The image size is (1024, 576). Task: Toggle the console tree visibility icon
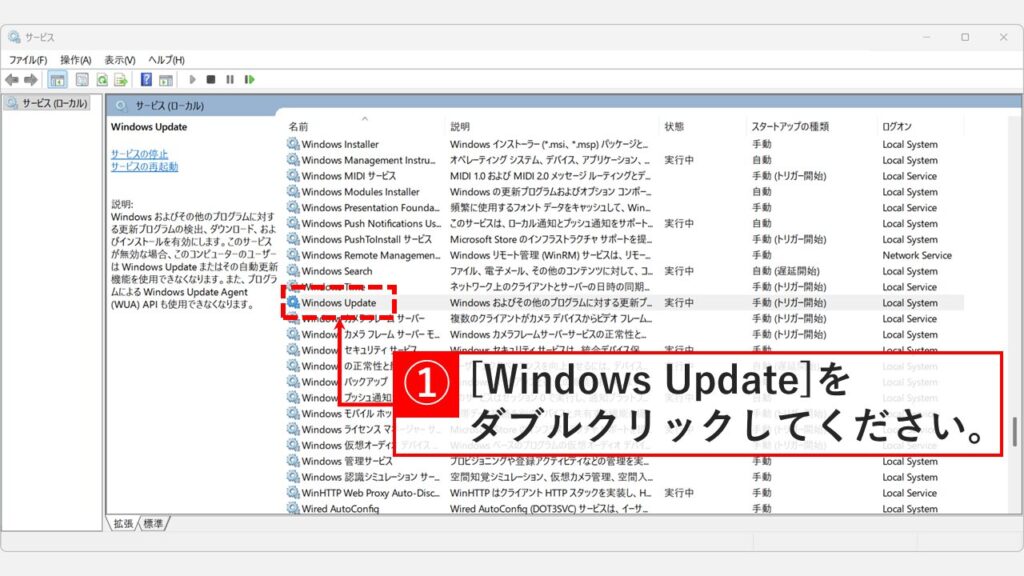coord(58,79)
